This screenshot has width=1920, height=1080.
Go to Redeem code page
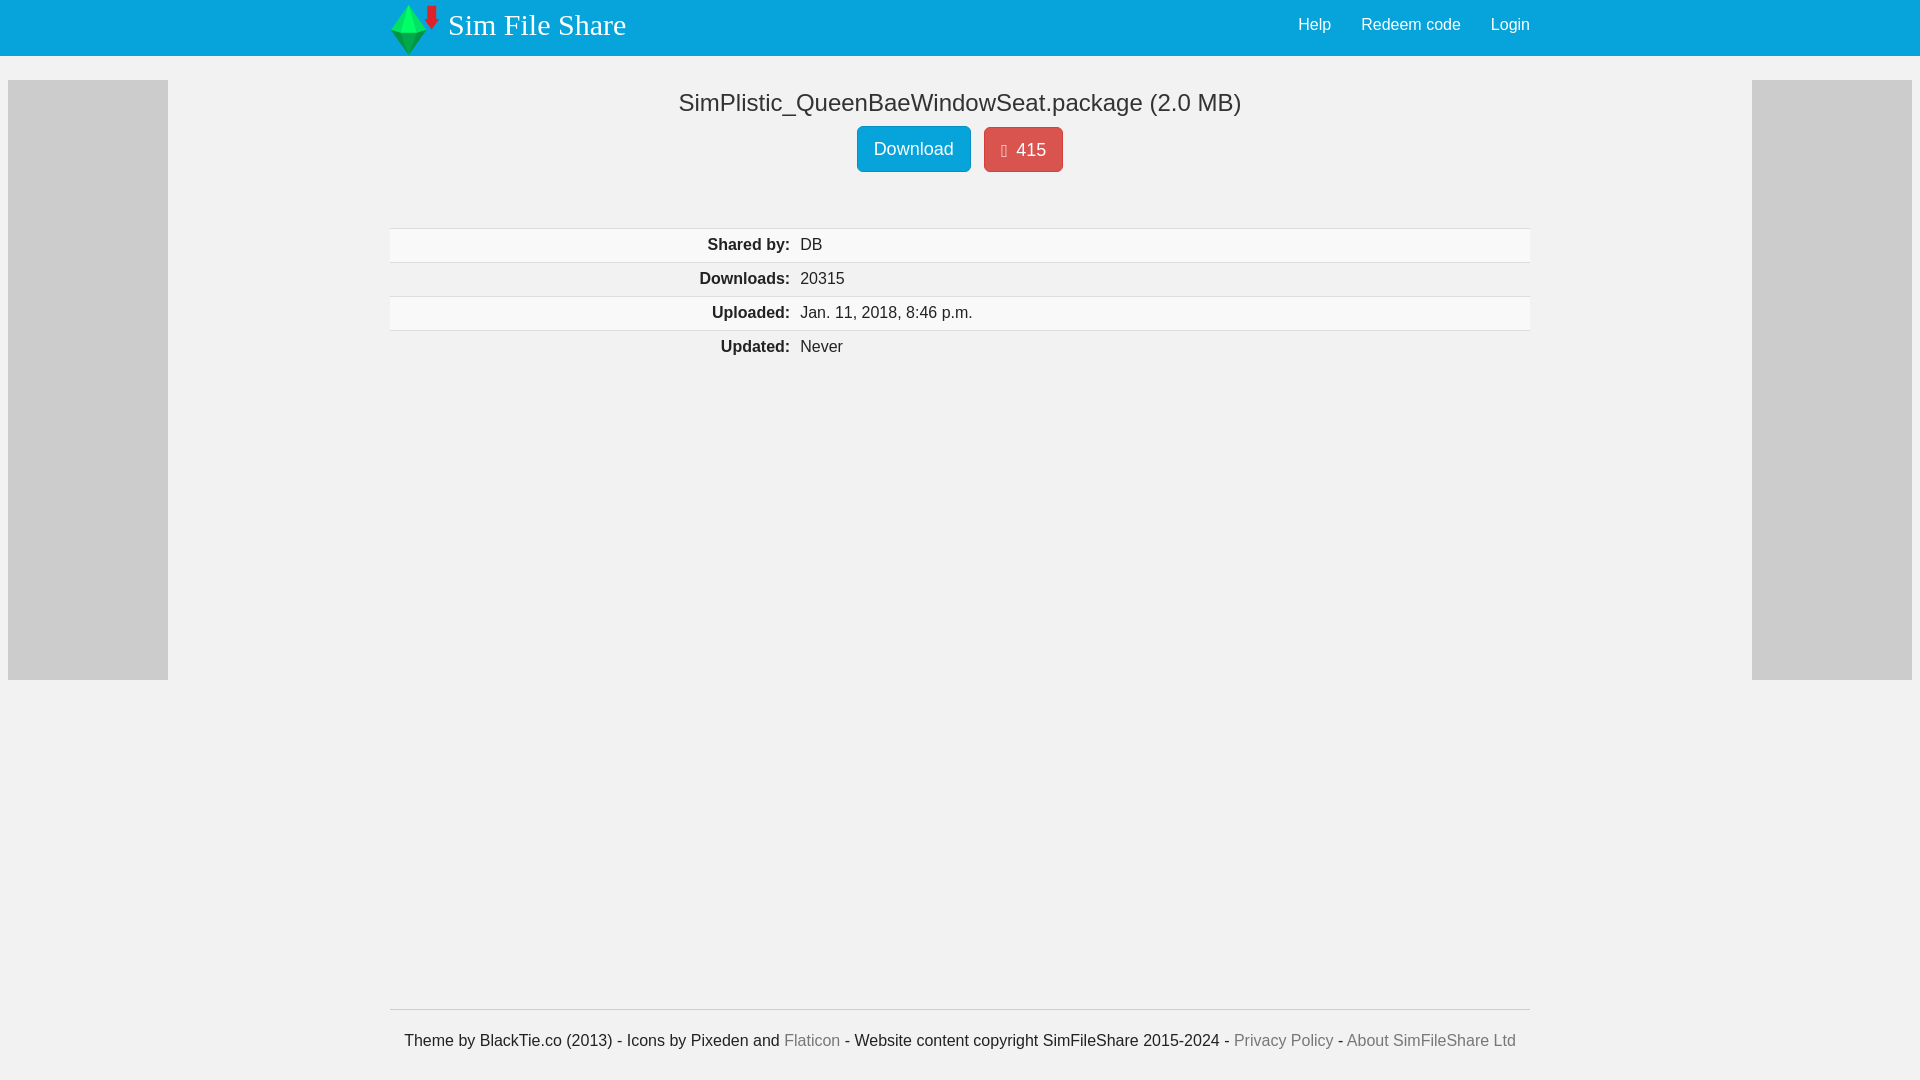pyautogui.click(x=1410, y=25)
